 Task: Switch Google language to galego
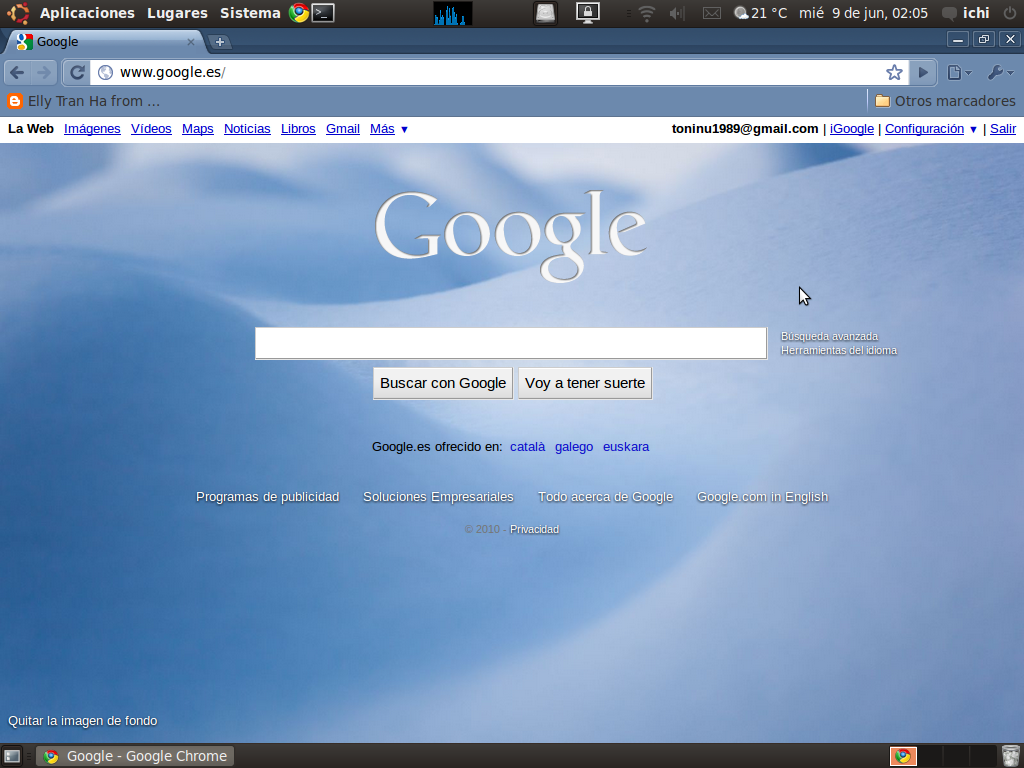[x=574, y=447]
